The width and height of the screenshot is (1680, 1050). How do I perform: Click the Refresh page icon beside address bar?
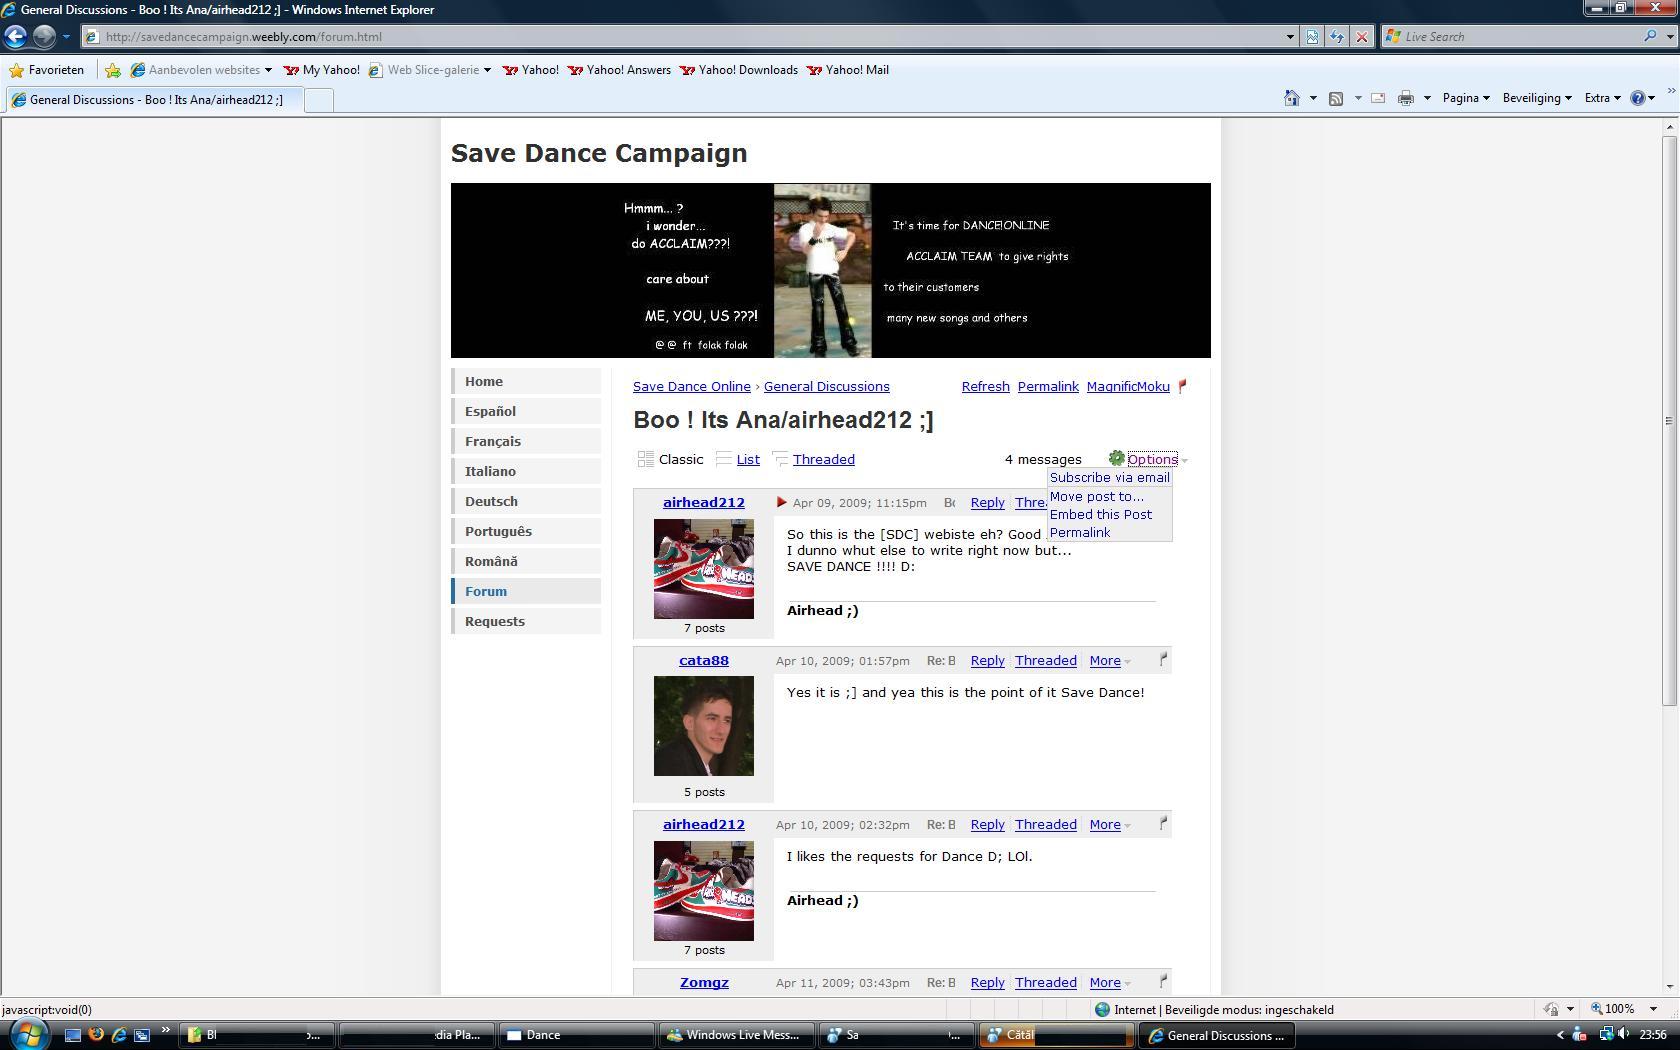1336,37
